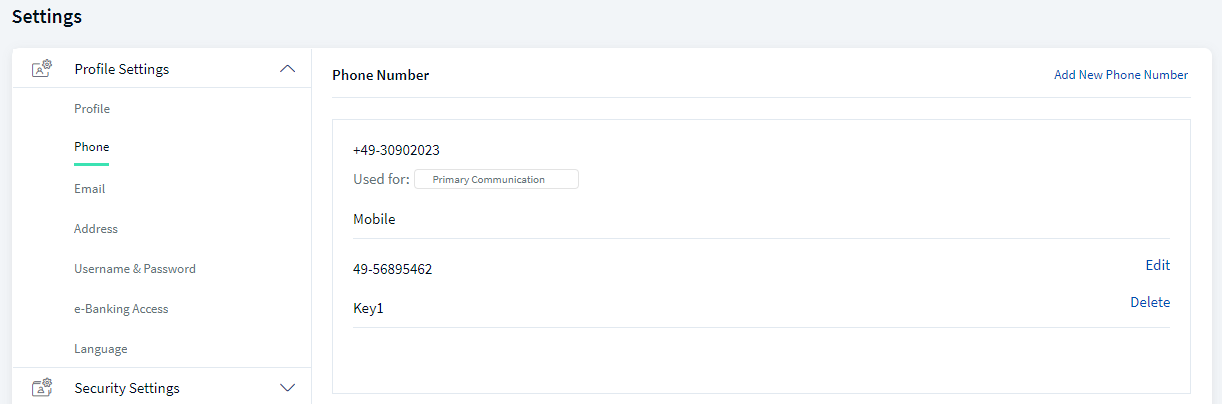Click the Profile Settings header label
The image size is (1222, 404).
tap(122, 69)
